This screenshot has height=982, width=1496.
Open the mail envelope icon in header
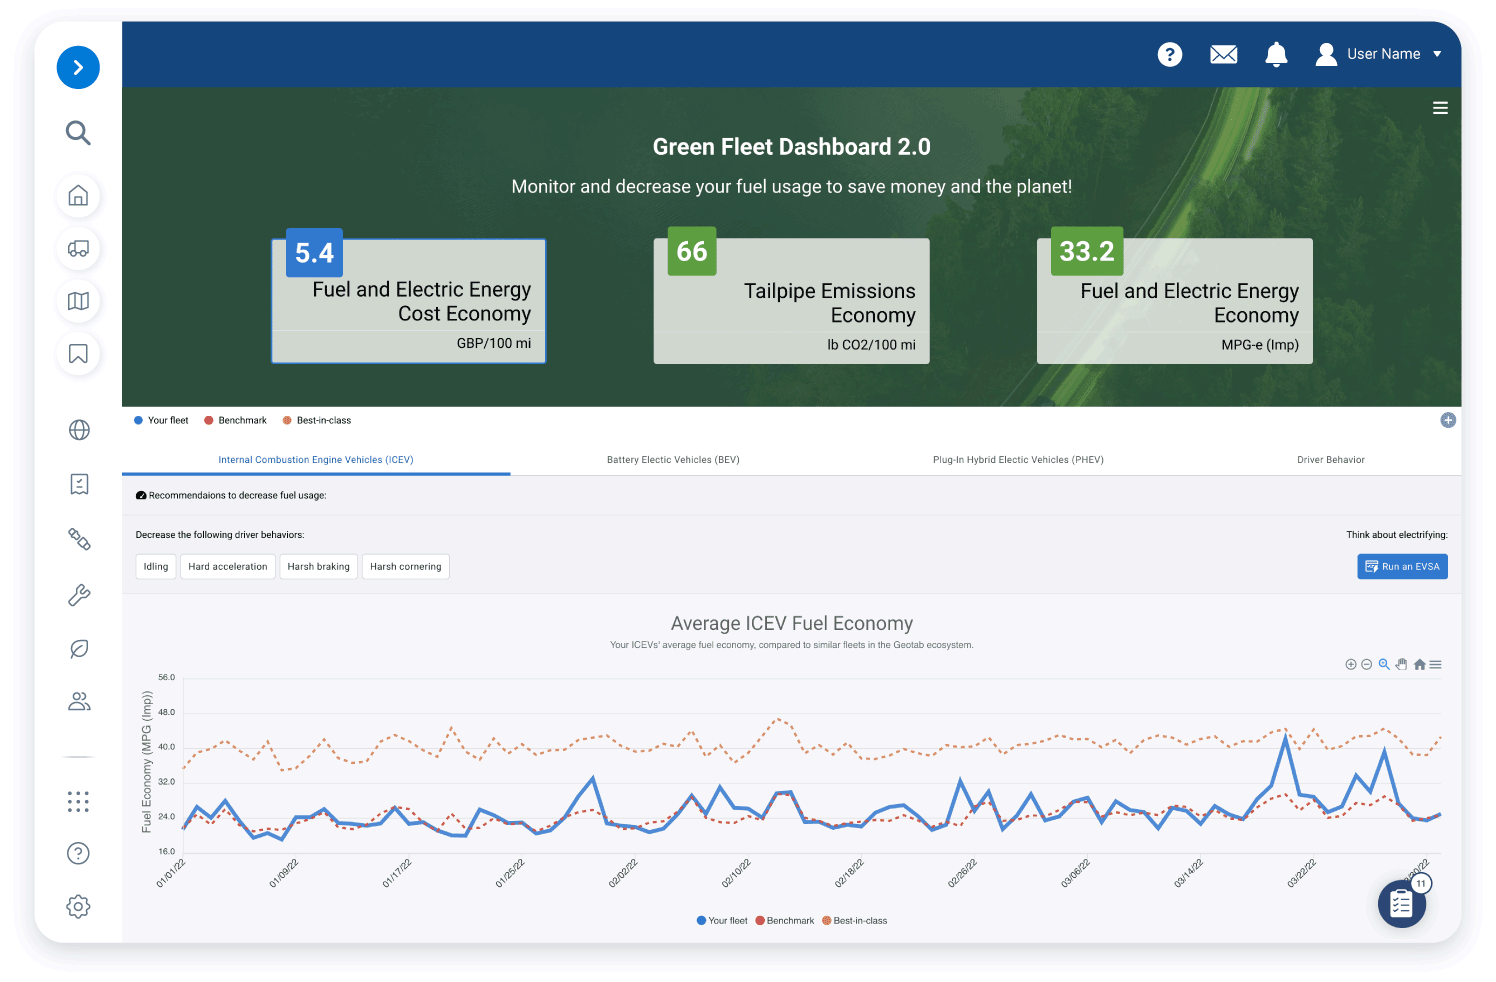click(x=1224, y=54)
